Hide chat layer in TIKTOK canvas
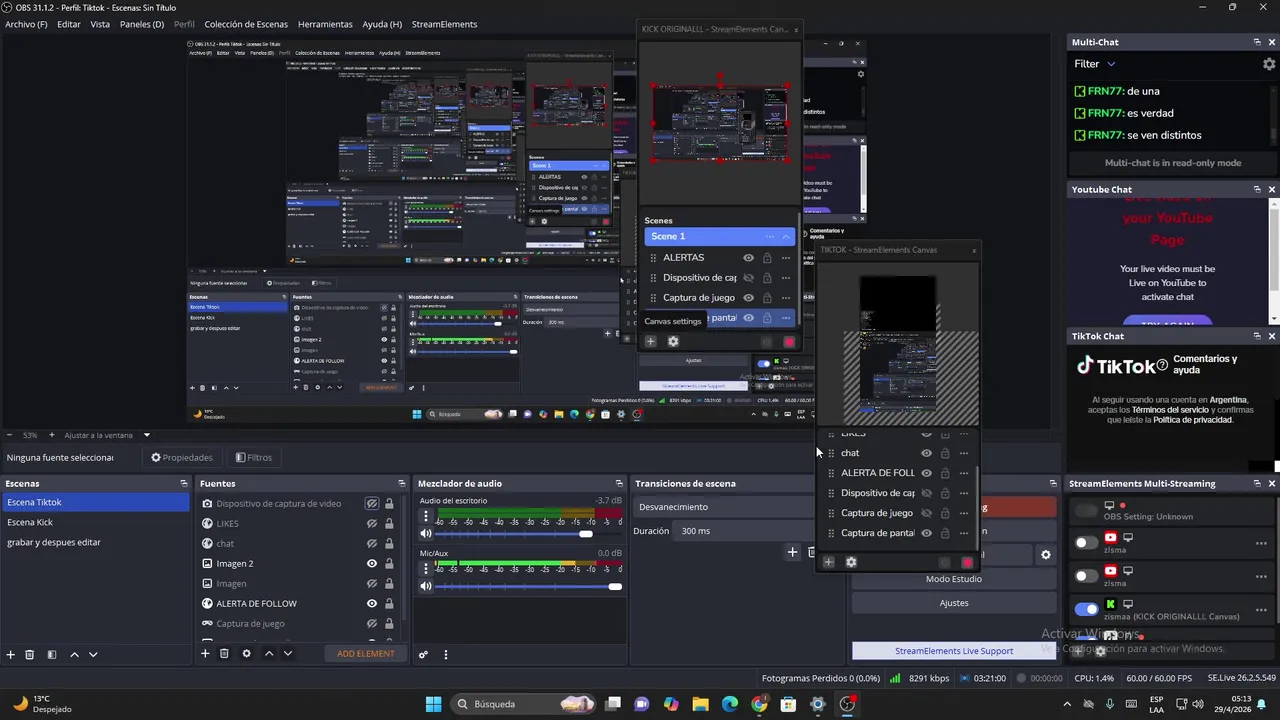Screen dimensions: 1280x720 (926, 453)
